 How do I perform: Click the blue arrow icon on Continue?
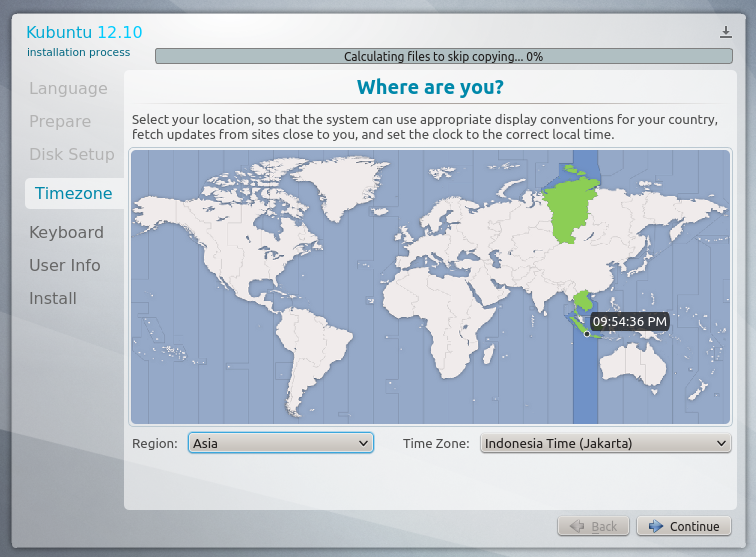[x=656, y=526]
